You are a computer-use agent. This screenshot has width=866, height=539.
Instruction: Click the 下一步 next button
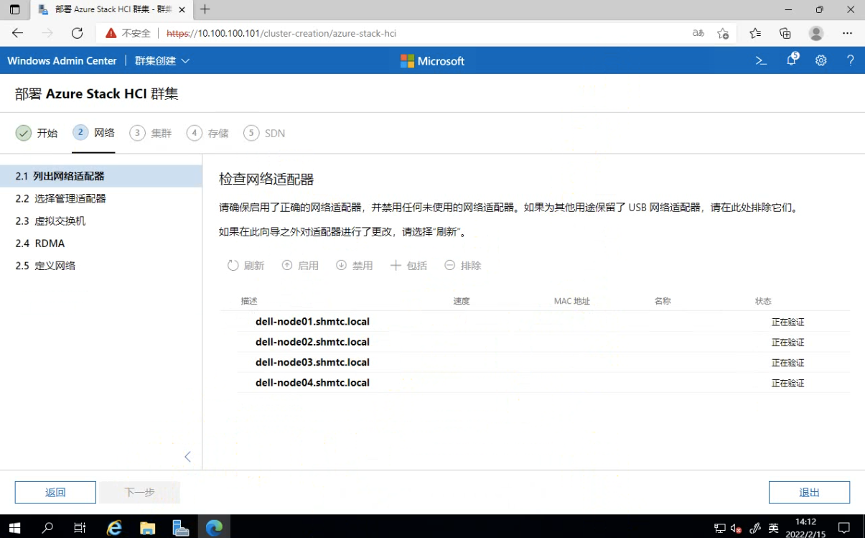[140, 493]
